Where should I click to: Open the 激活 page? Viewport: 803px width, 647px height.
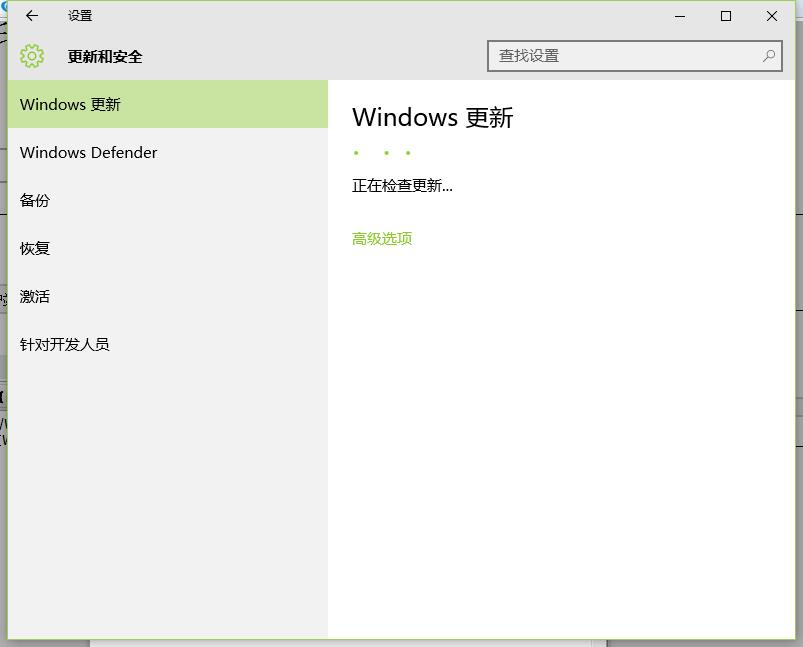35,296
